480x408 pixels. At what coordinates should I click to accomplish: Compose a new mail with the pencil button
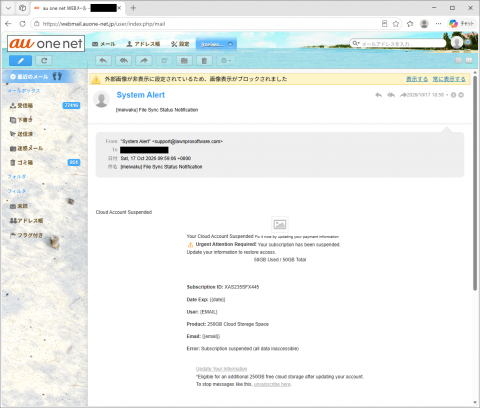[x=20, y=61]
